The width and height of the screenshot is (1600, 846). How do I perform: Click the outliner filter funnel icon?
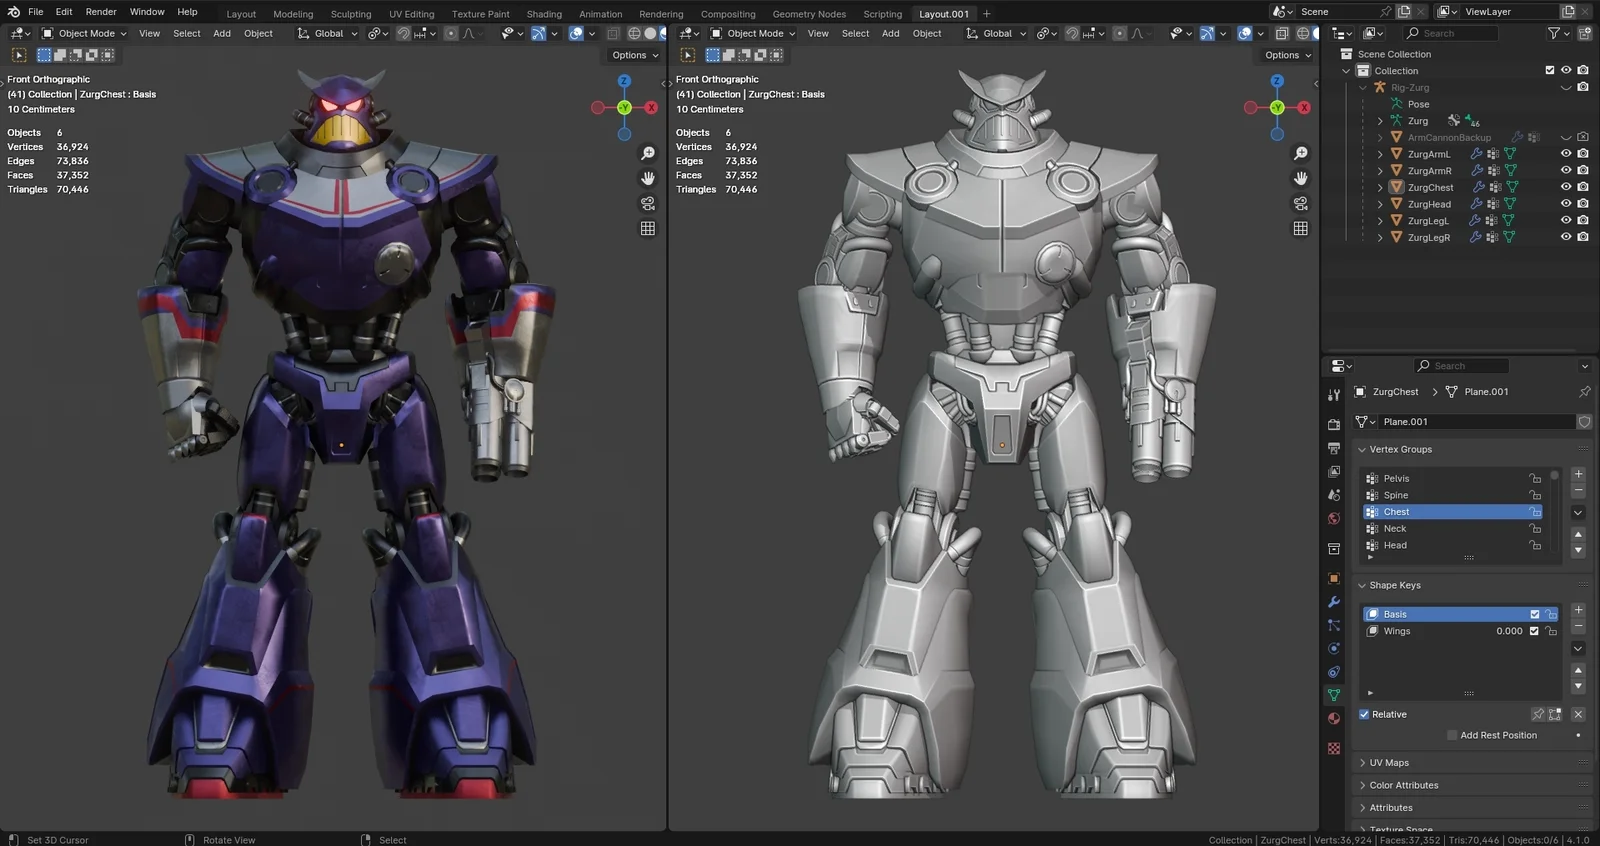[x=1554, y=33]
